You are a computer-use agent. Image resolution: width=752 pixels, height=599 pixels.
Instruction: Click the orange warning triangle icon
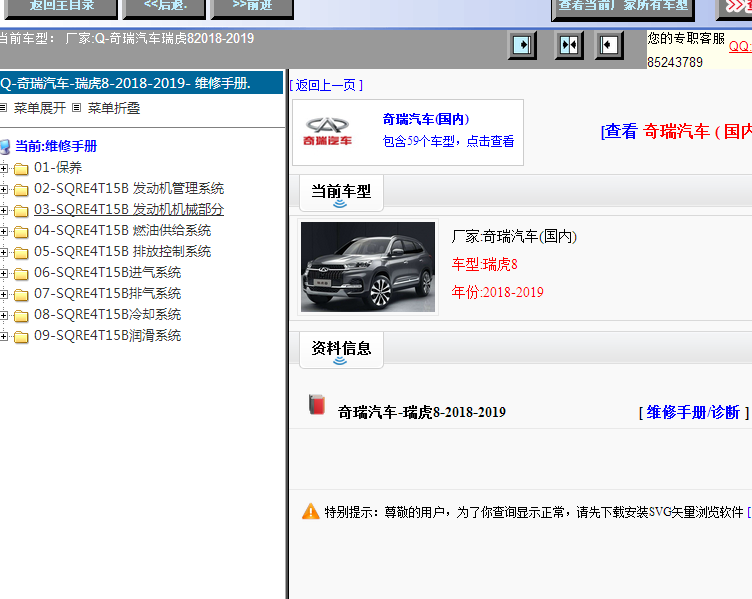pos(311,511)
